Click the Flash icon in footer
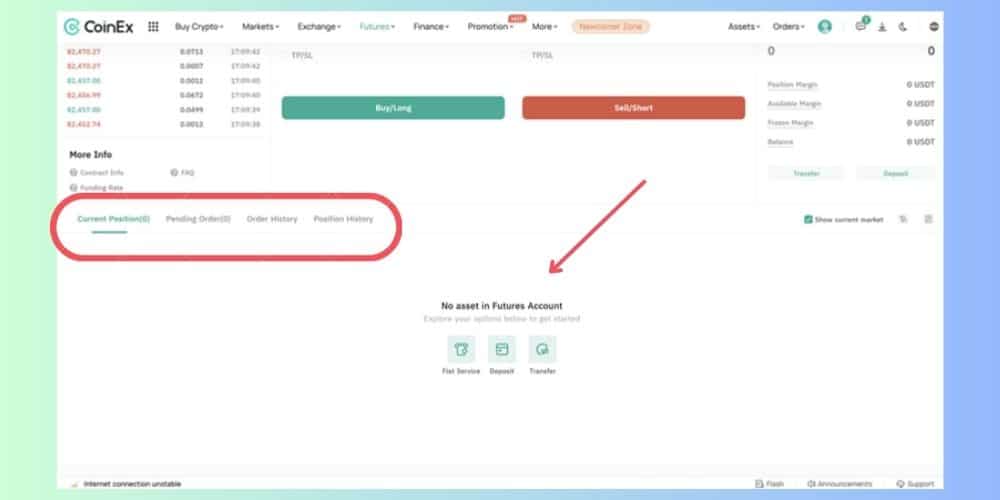This screenshot has width=1000, height=500. tap(758, 484)
